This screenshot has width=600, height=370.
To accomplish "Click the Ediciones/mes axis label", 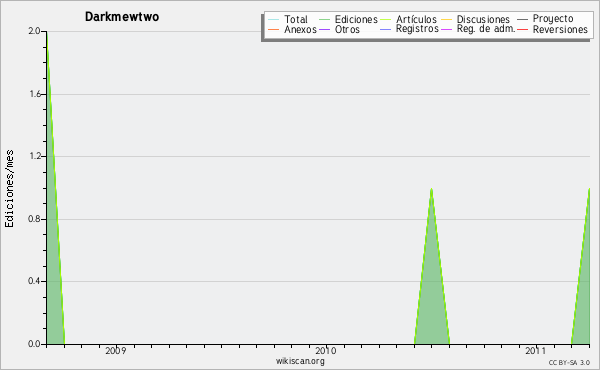I will pos(9,189).
